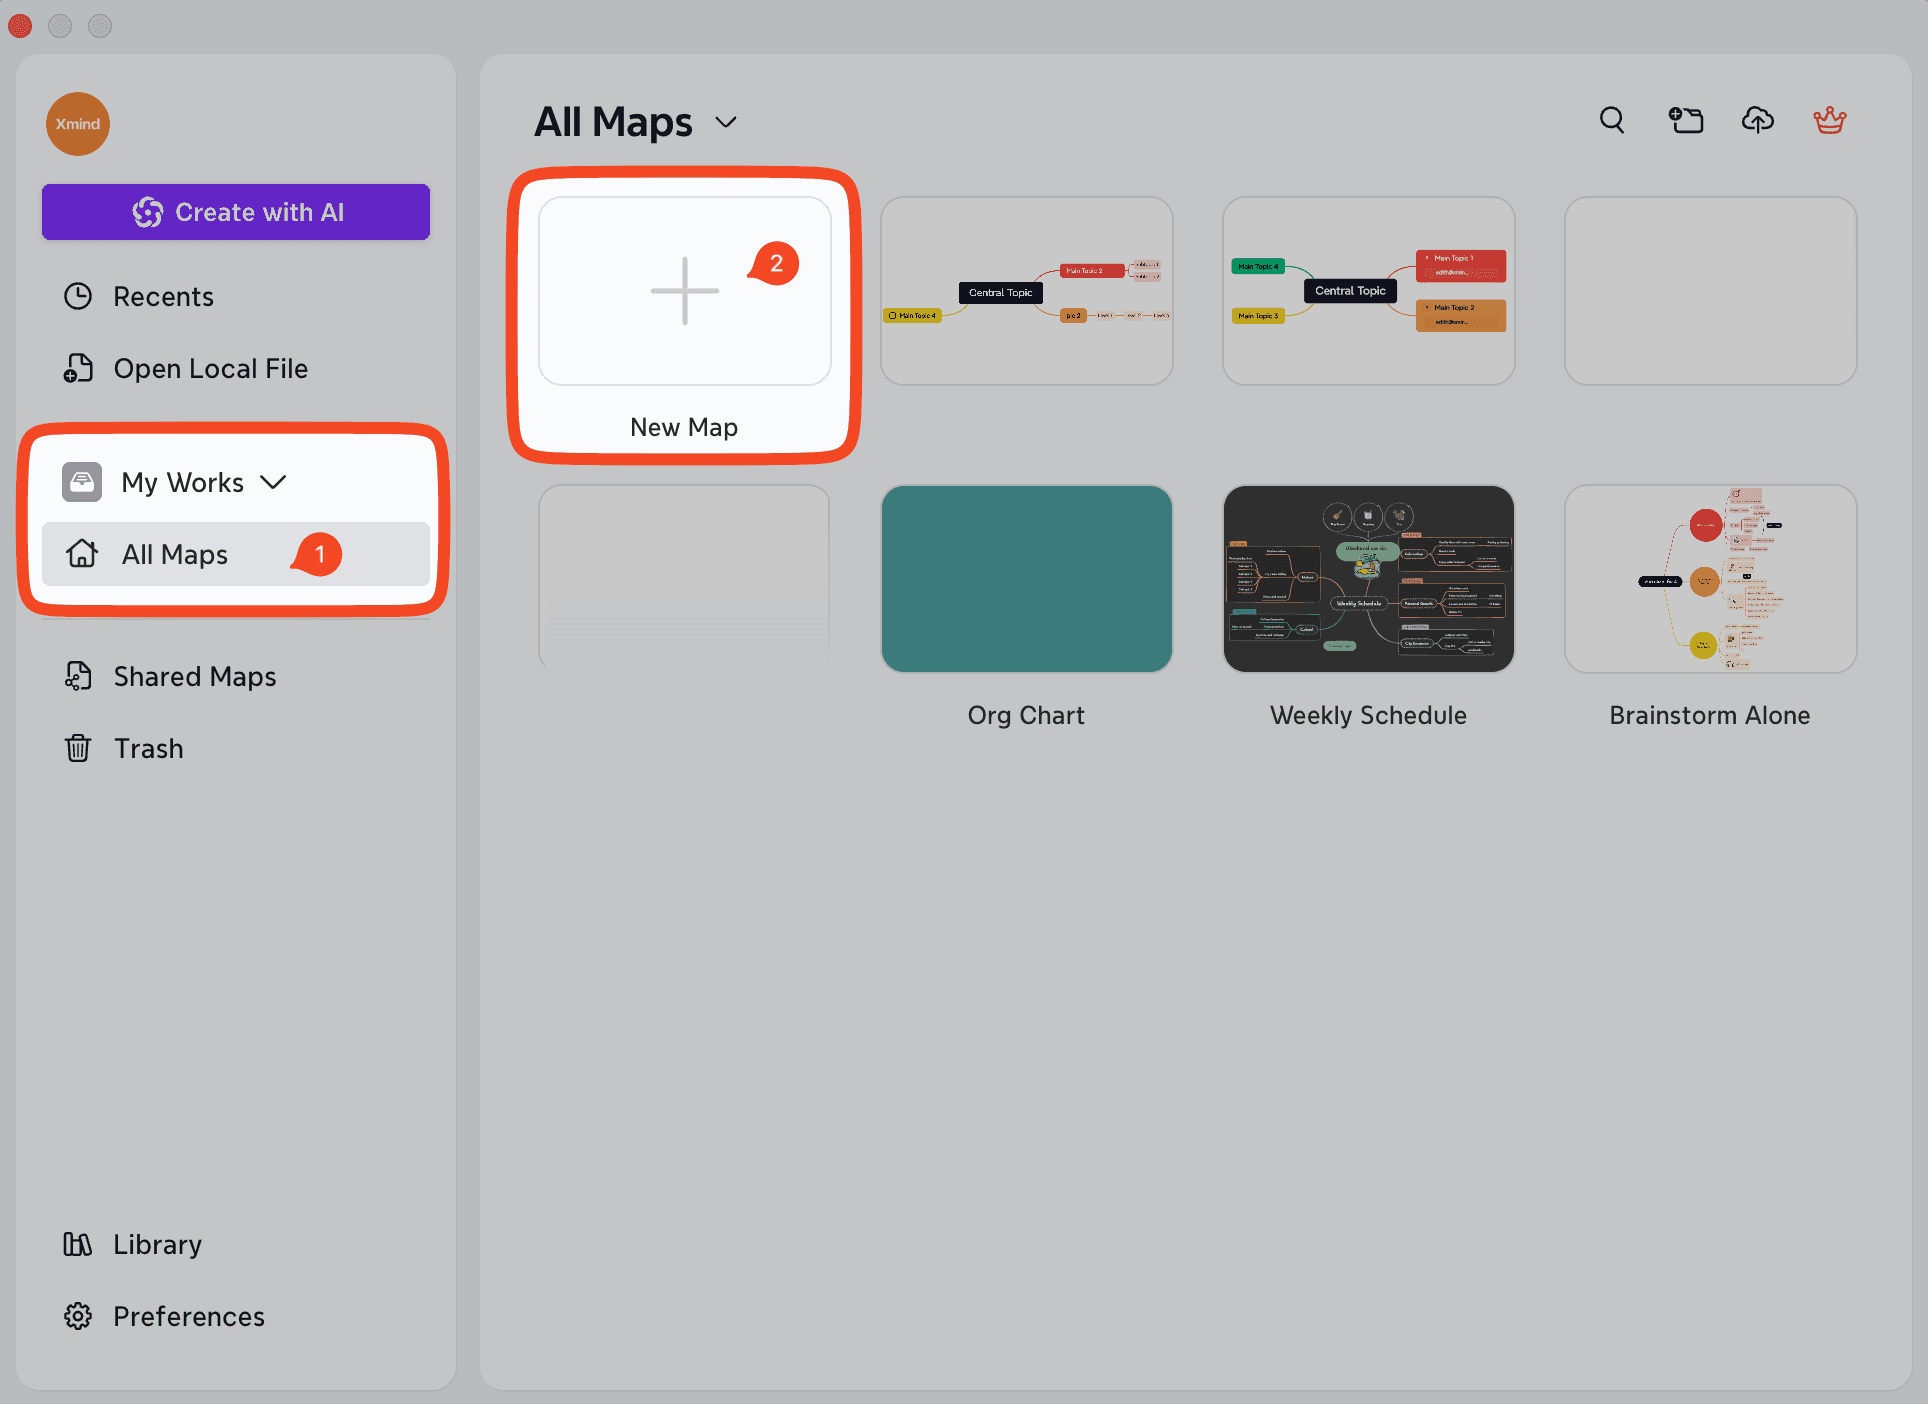Click Open Local File
Viewport: 1928px width, 1404px height.
[210, 369]
